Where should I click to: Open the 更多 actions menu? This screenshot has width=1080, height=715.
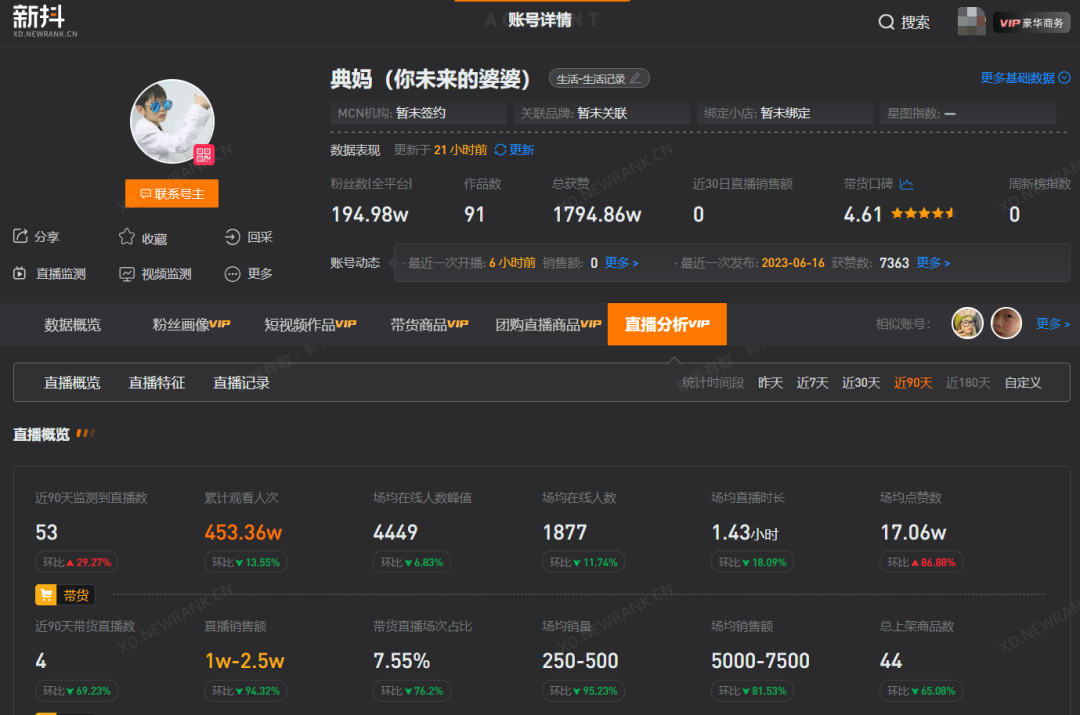point(232,273)
